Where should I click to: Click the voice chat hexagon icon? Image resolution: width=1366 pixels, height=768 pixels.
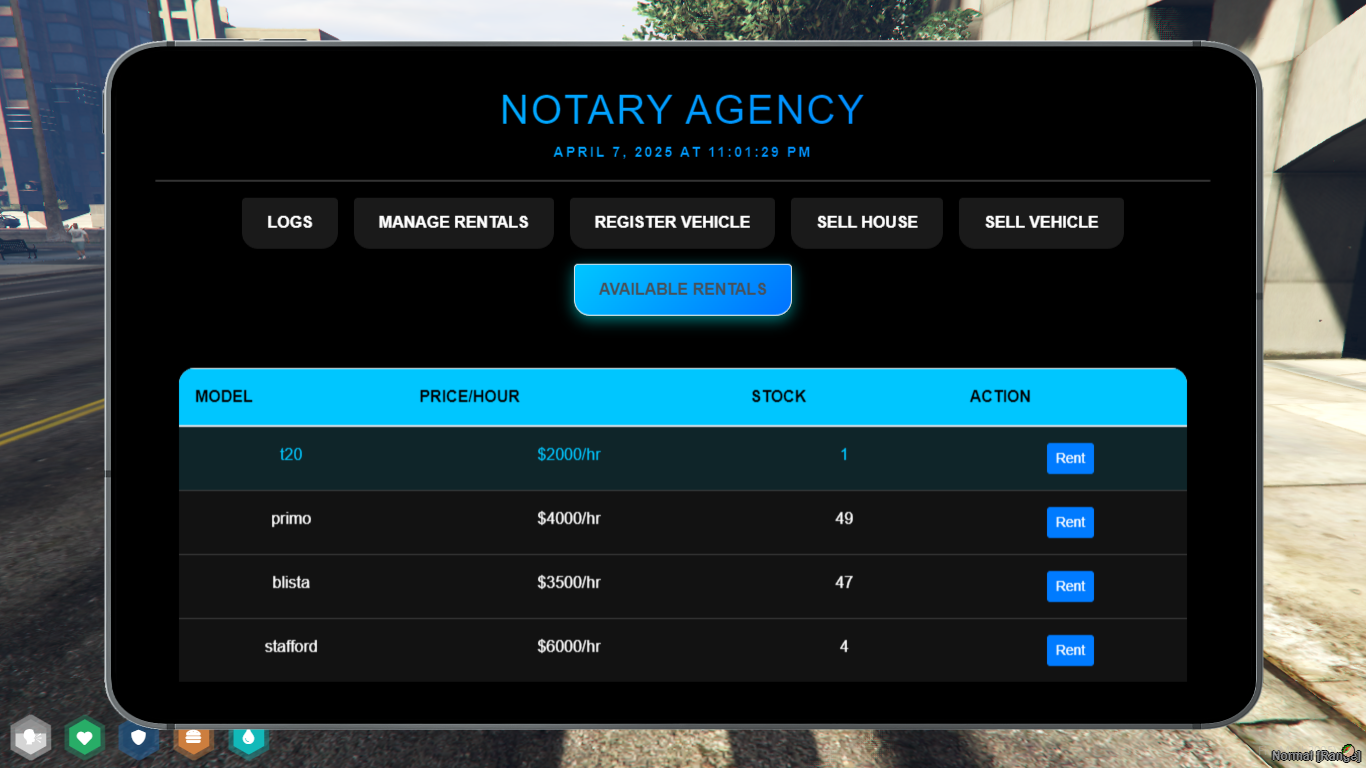coord(31,738)
